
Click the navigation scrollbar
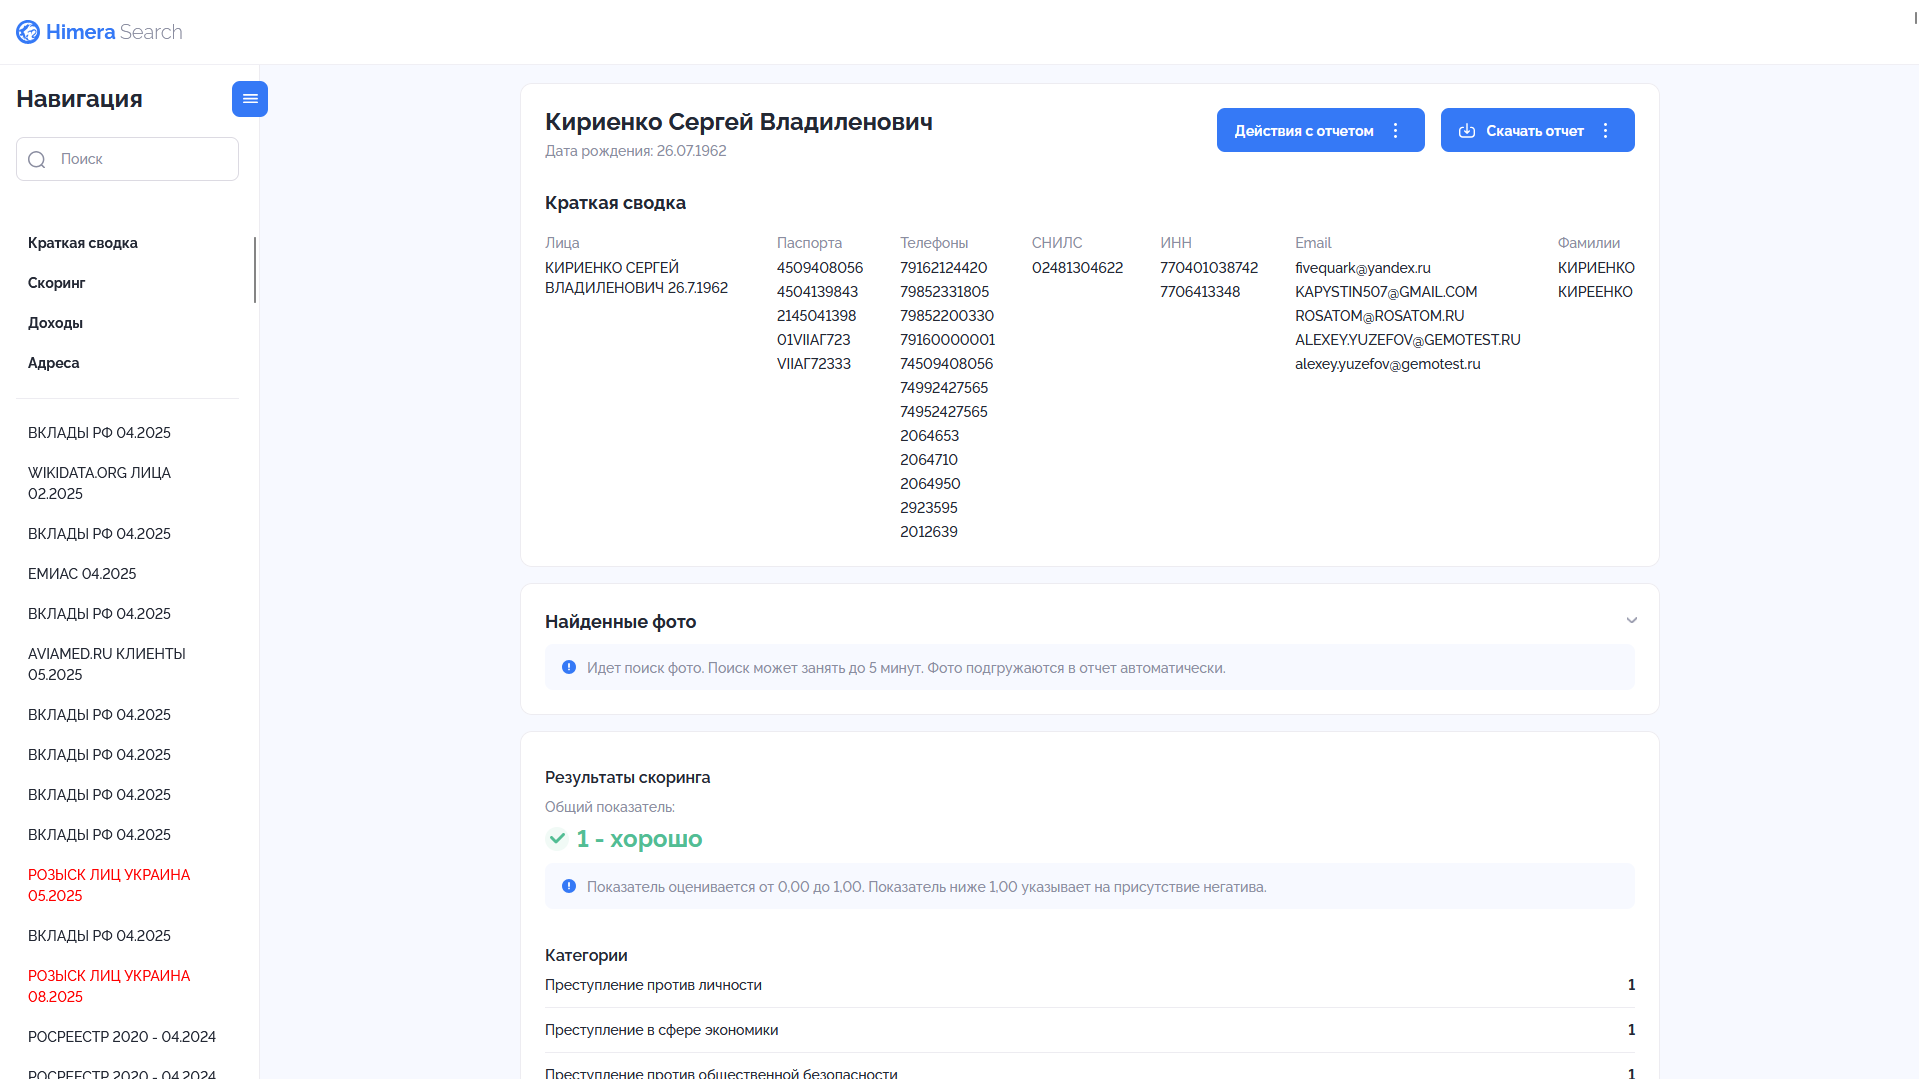click(255, 270)
